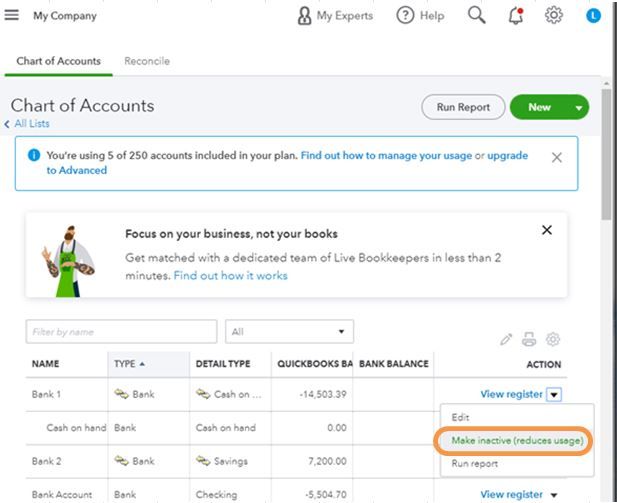
Task: Click the Run Report button
Action: tap(463, 107)
